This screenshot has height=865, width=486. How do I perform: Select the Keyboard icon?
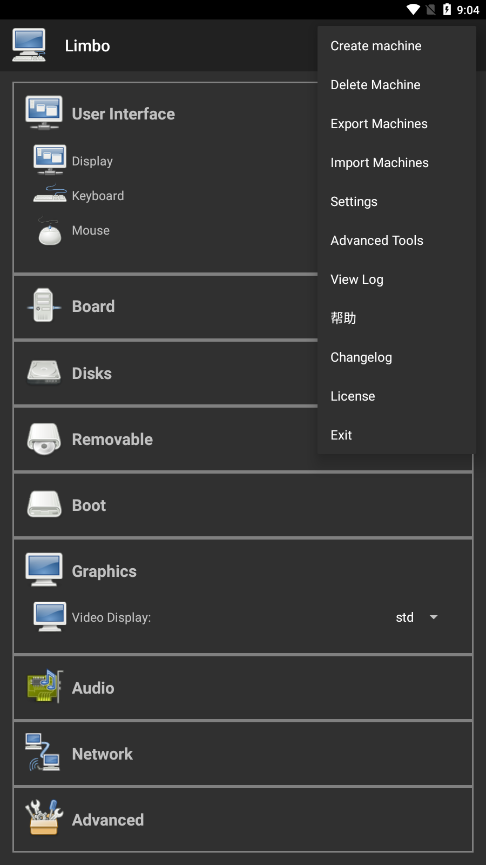click(50, 194)
